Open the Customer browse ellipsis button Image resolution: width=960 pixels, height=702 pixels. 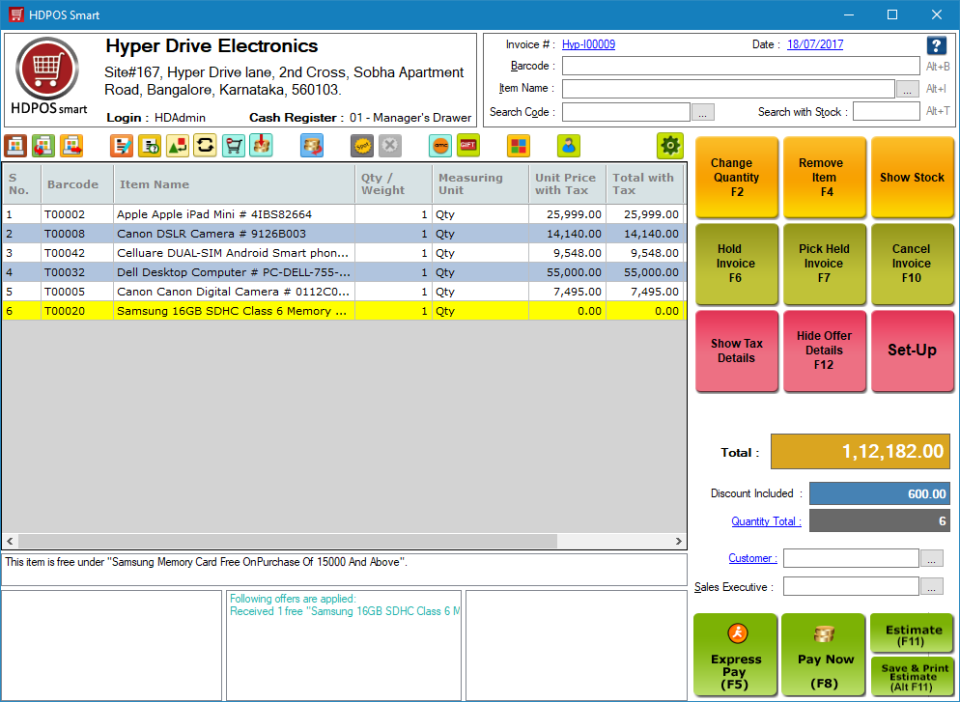(x=931, y=559)
